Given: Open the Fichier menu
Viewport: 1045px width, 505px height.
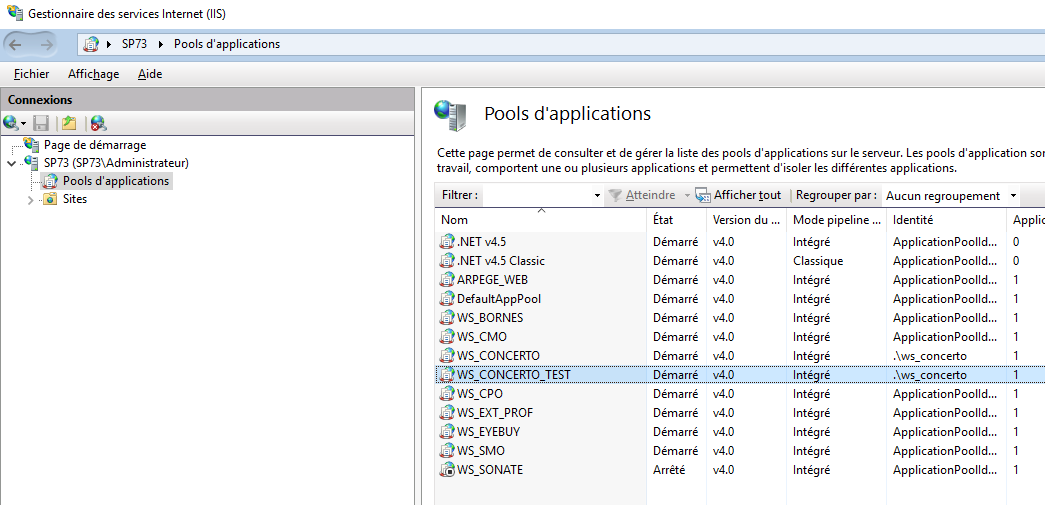Looking at the screenshot, I should click(x=31, y=74).
